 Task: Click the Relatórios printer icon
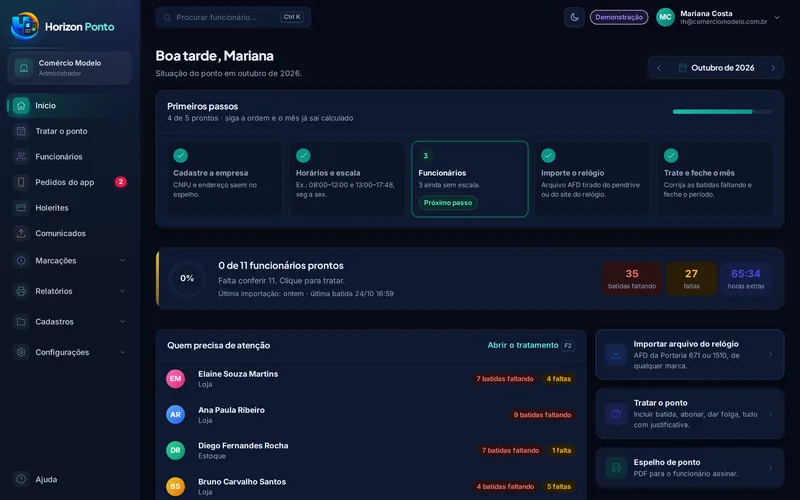tap(21, 291)
